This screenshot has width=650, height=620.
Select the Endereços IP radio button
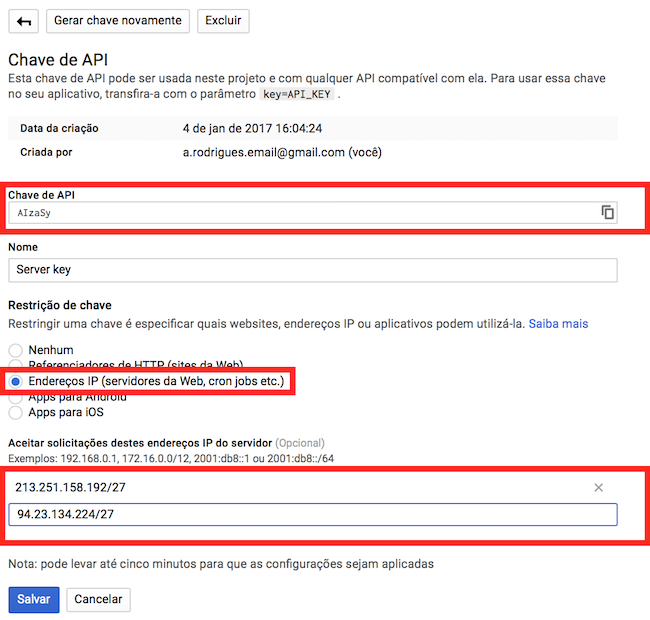point(15,381)
